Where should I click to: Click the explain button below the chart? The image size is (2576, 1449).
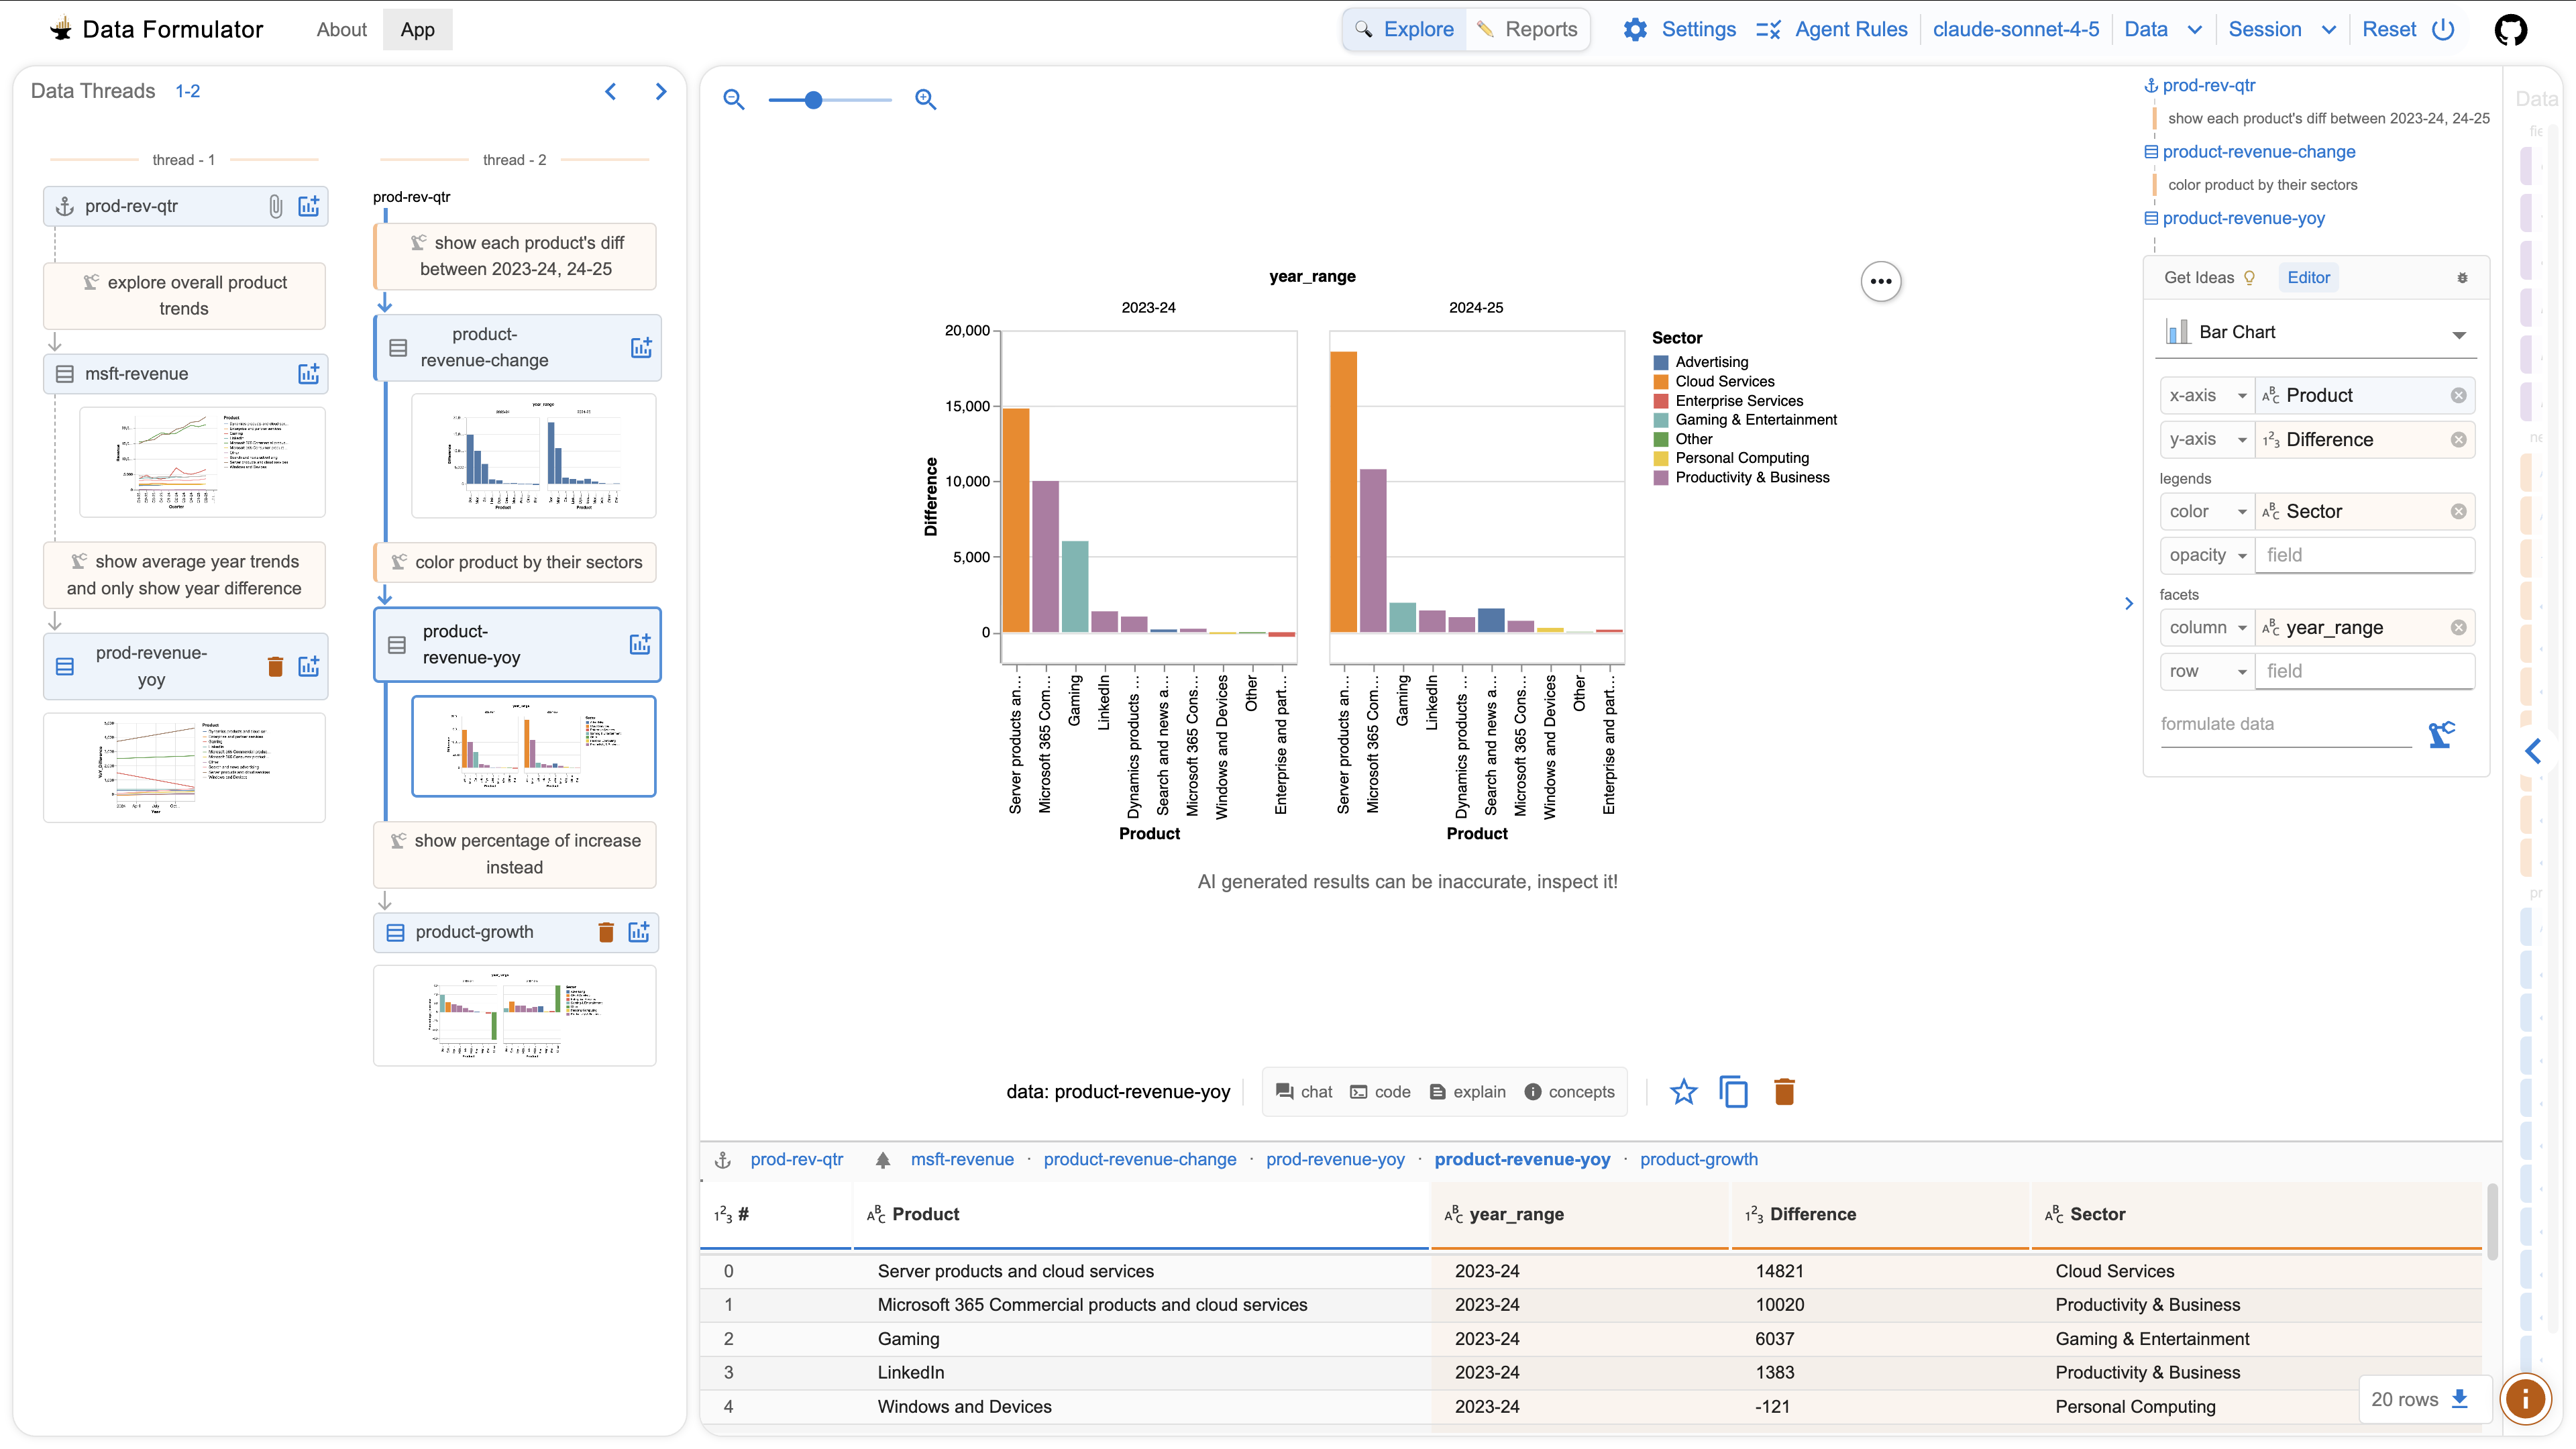tap(1467, 1092)
